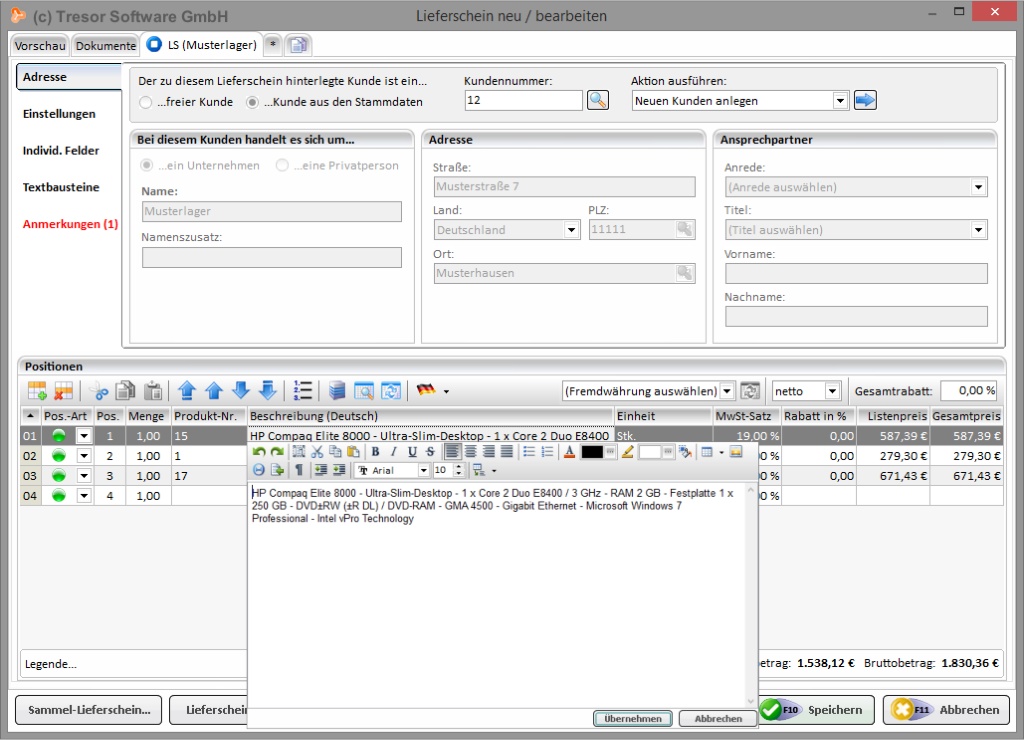
Task: Click the numbered list renumber icon
Action: (304, 391)
